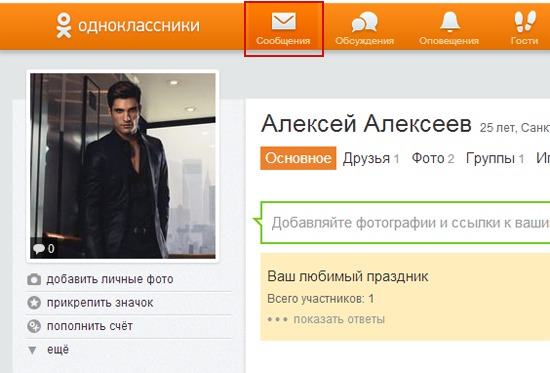Switch to the Друзья tab

pos(371,159)
